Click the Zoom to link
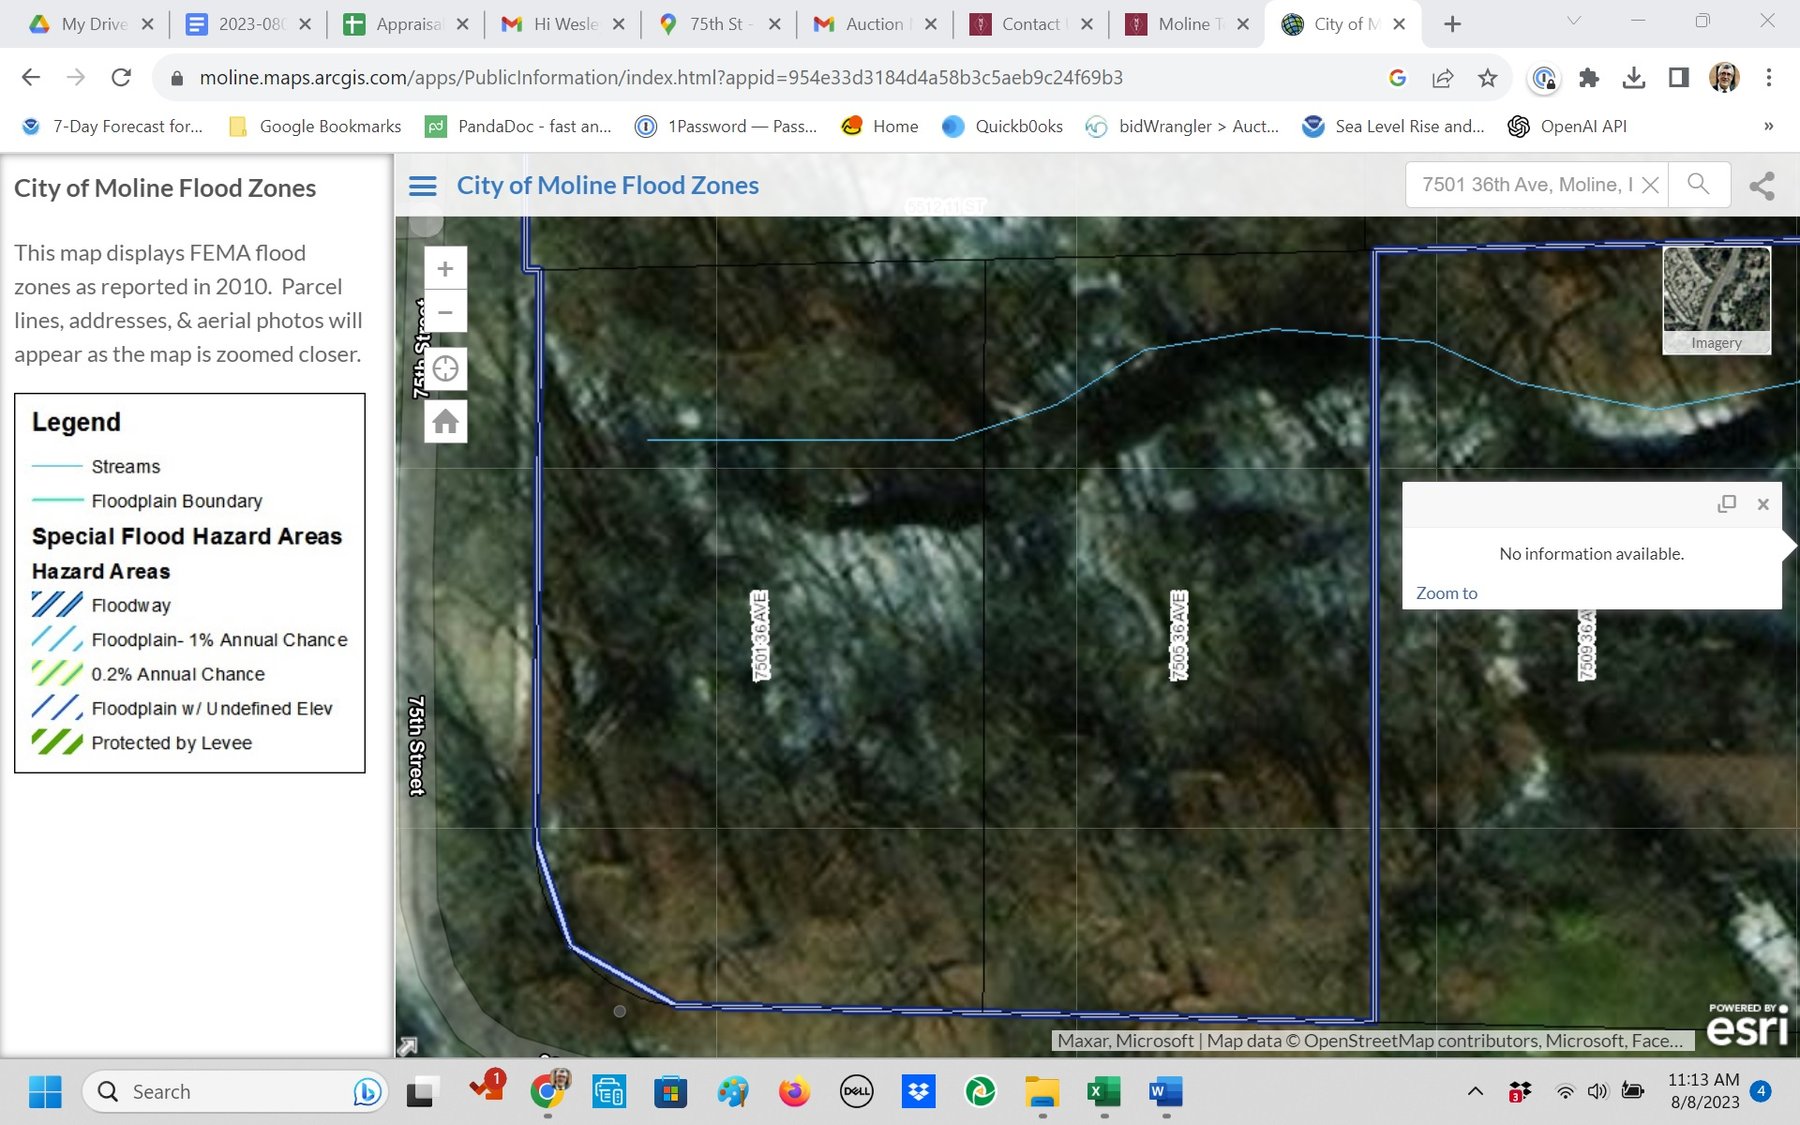This screenshot has height=1125, width=1800. point(1446,593)
